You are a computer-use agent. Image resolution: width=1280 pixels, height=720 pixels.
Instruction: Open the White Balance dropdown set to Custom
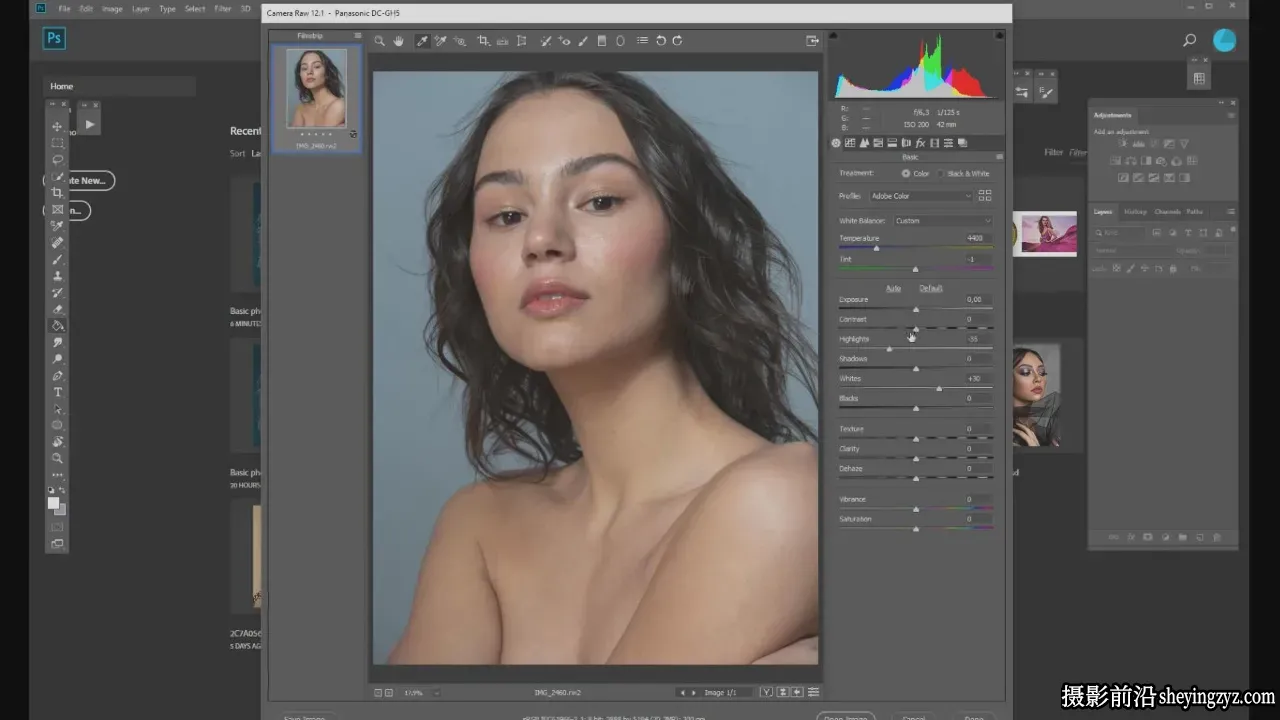[943, 221]
